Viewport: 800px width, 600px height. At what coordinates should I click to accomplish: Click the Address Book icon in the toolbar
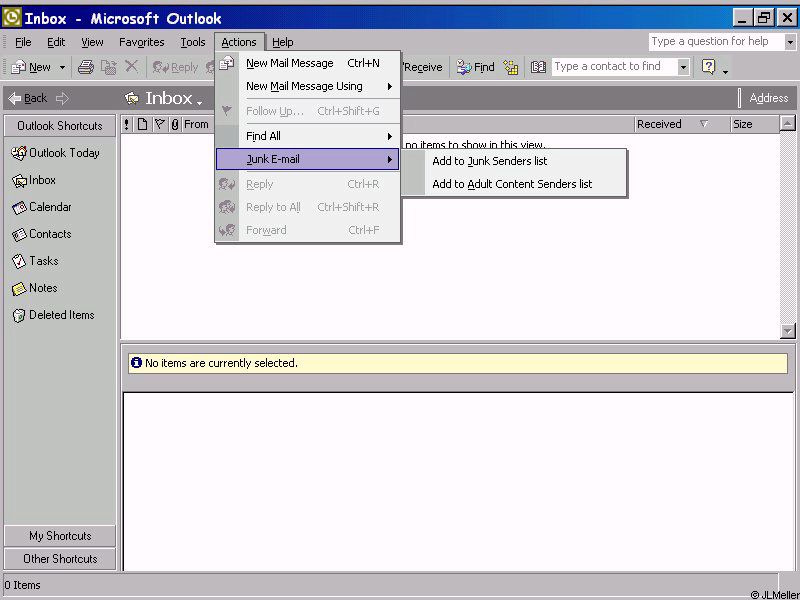(538, 67)
